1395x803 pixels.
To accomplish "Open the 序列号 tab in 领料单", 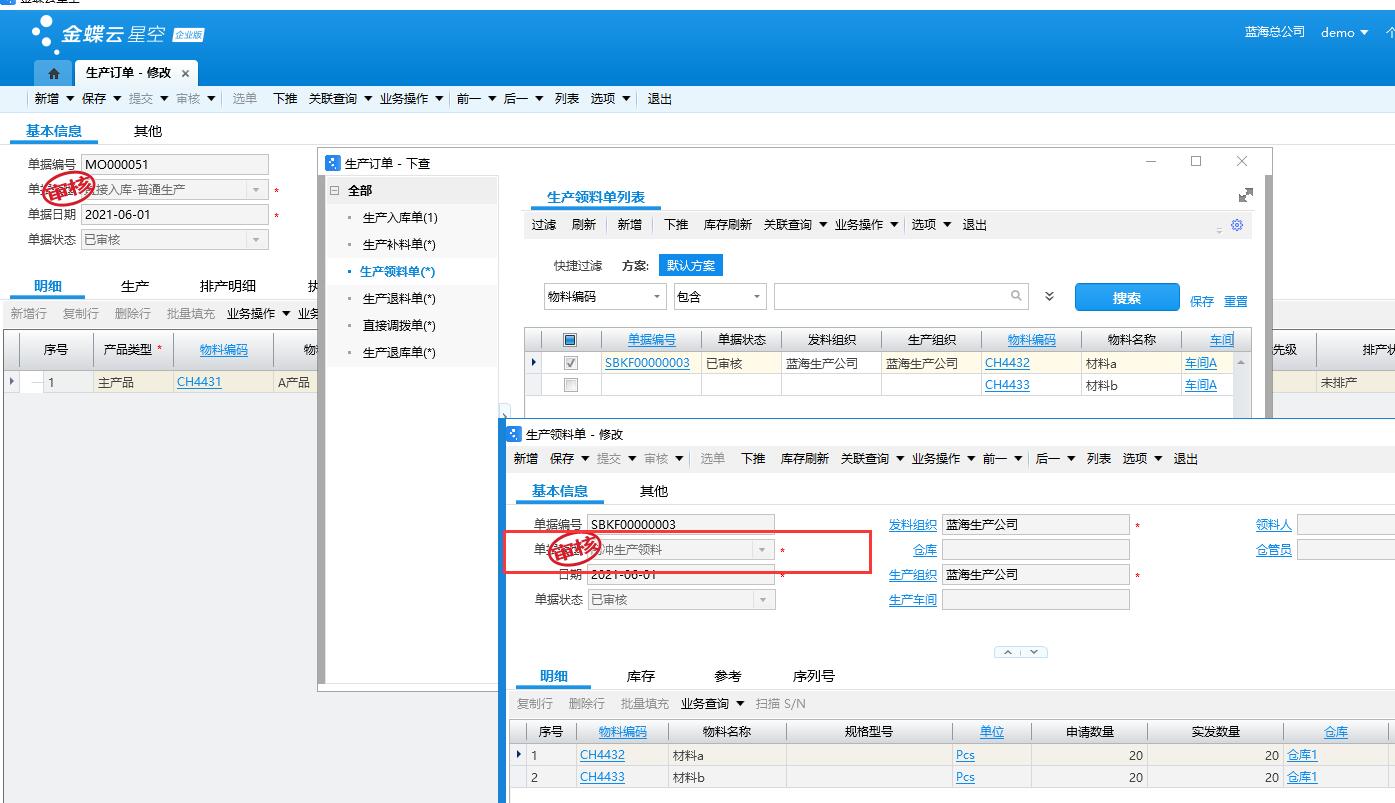I will pos(814,676).
